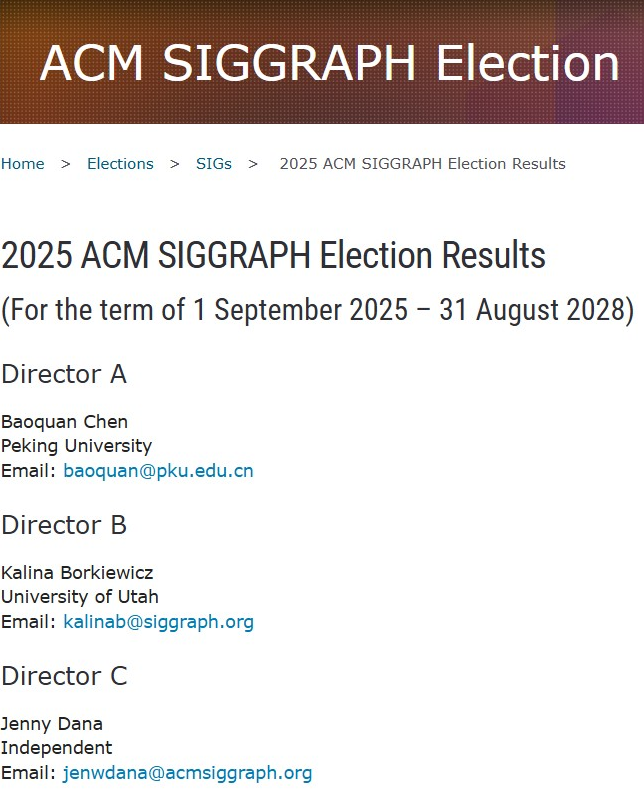Click the name Baoquan Chen
The width and height of the screenshot is (644, 792).
click(x=64, y=422)
